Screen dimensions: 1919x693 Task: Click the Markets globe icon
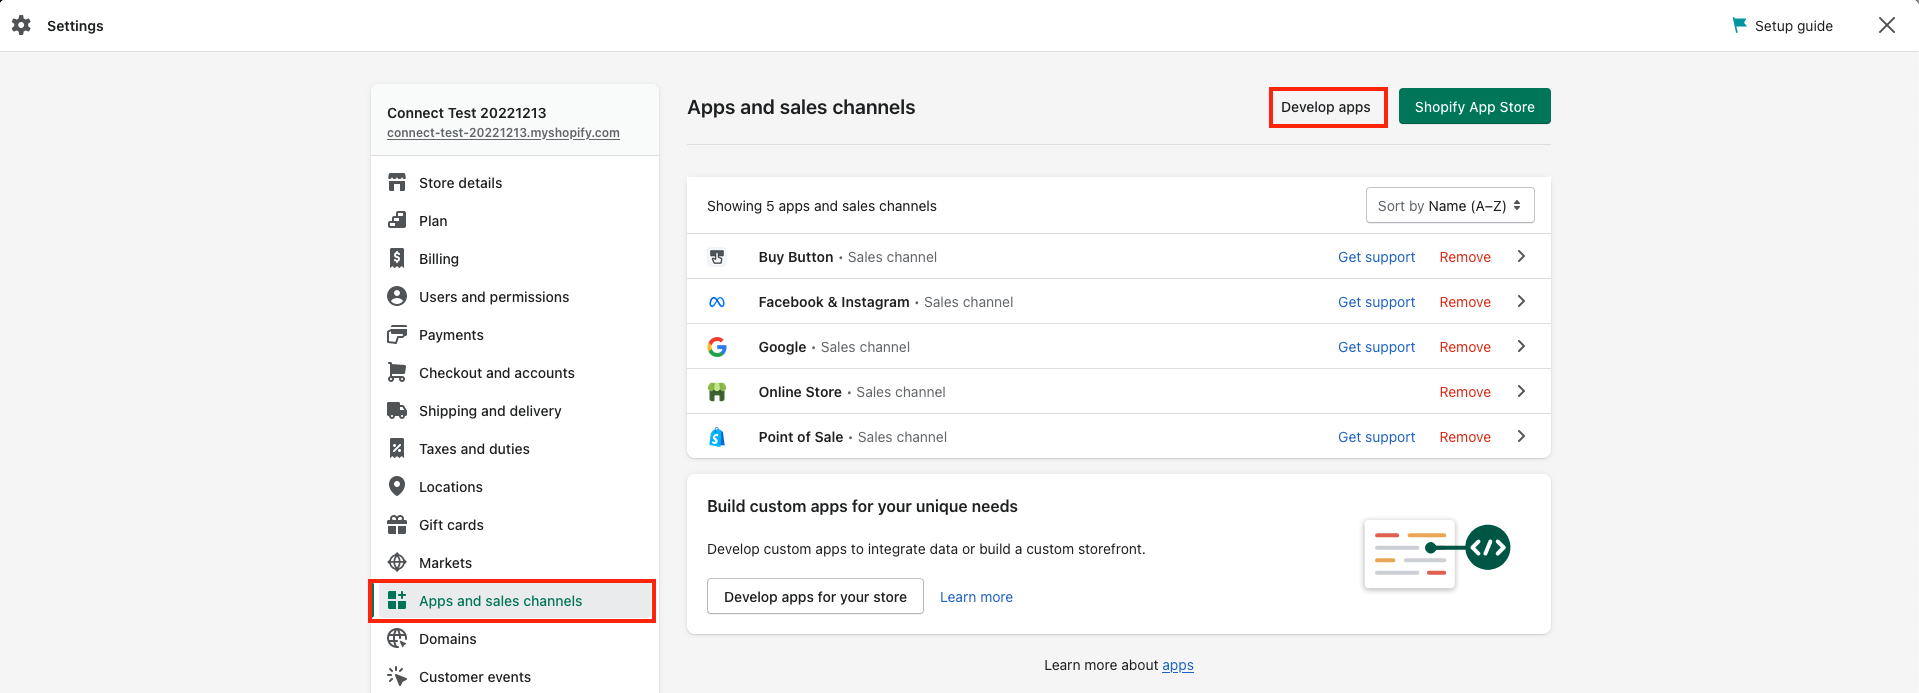397,562
